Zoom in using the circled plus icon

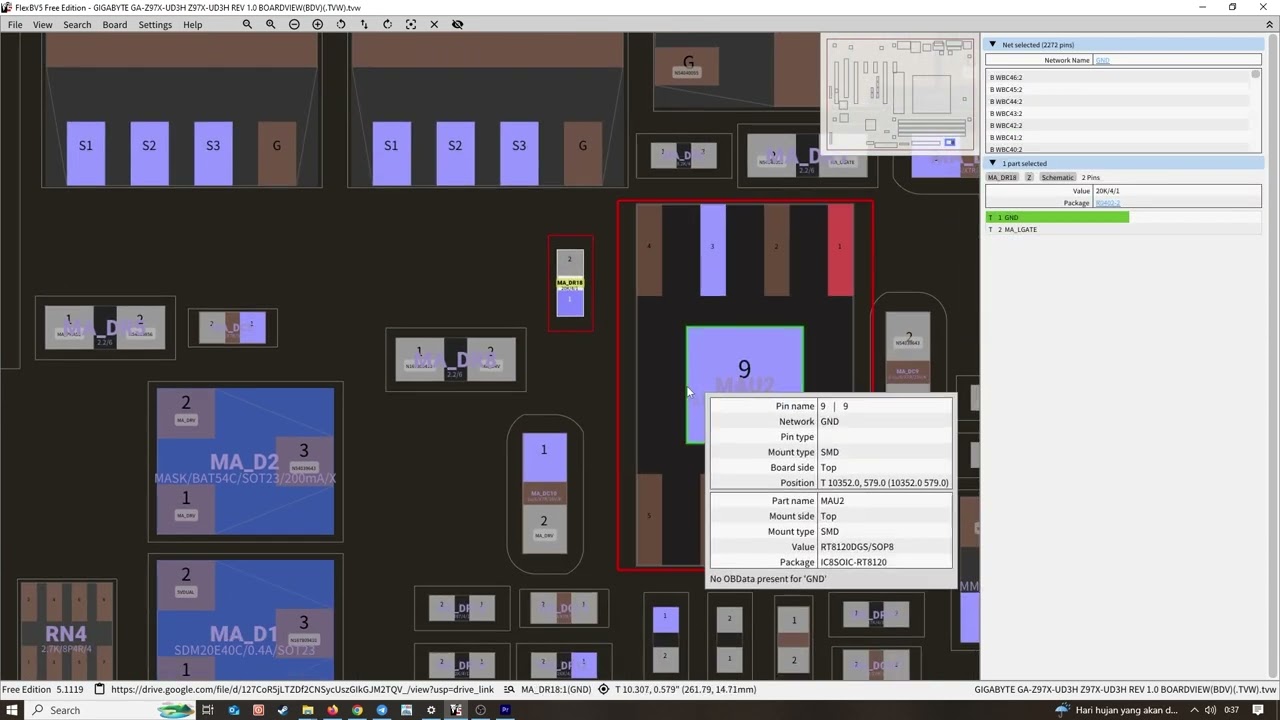point(318,24)
